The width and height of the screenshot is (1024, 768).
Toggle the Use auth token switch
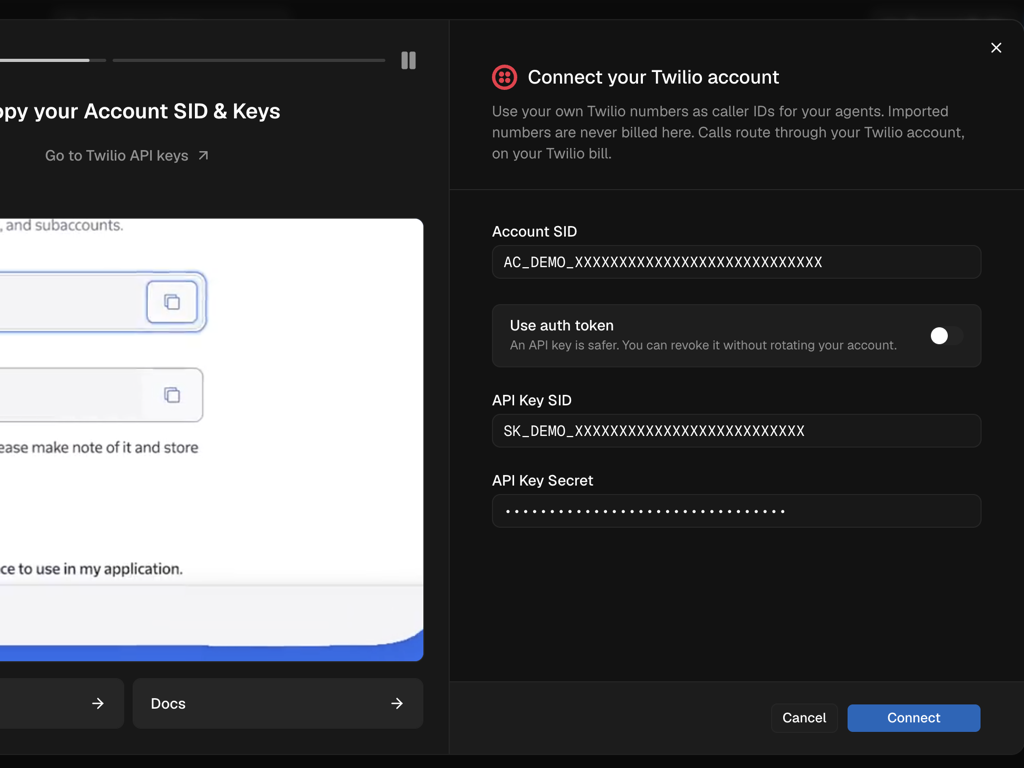click(946, 336)
